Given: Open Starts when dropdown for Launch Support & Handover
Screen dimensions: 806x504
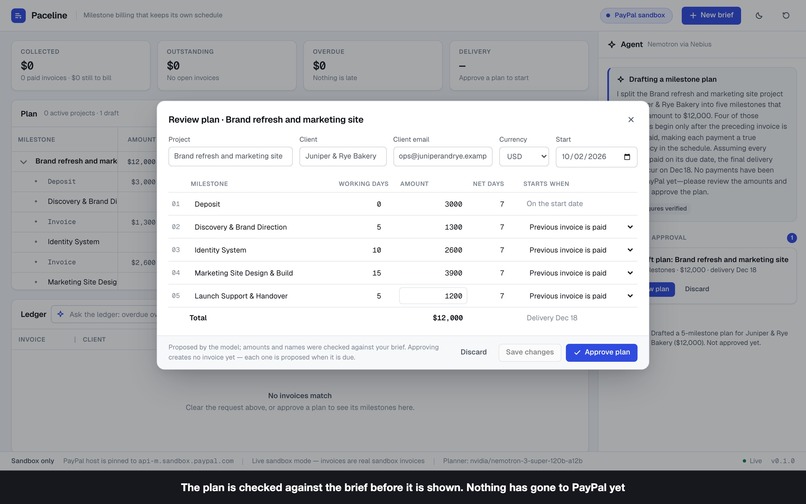Looking at the screenshot, I should tap(580, 296).
